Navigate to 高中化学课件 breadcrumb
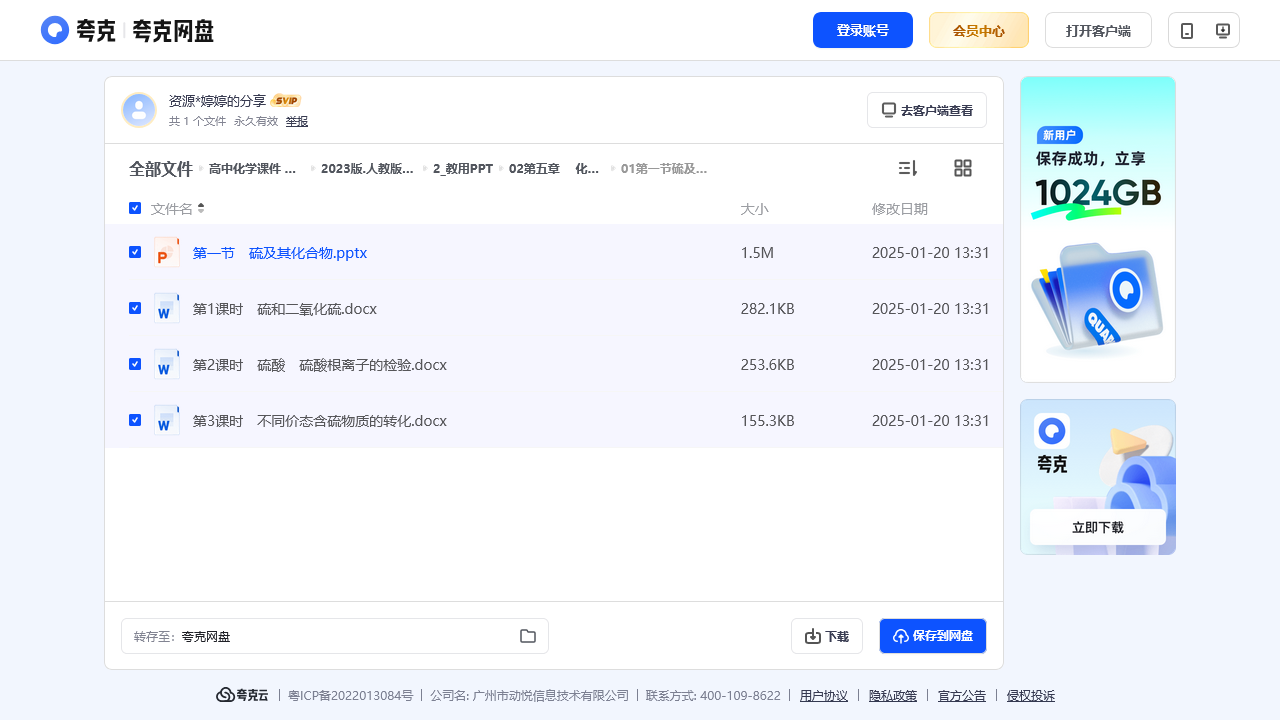This screenshot has height=720, width=1280. (x=253, y=169)
